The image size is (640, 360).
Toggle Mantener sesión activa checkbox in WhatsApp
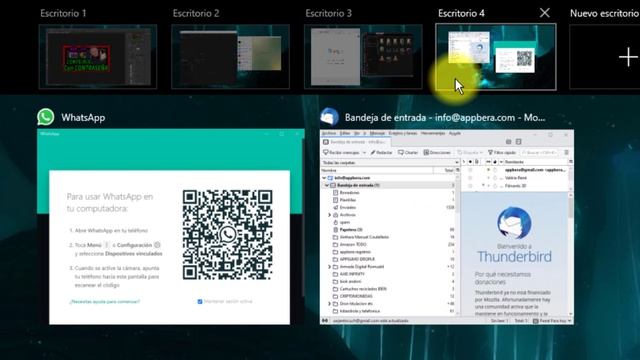coord(200,302)
